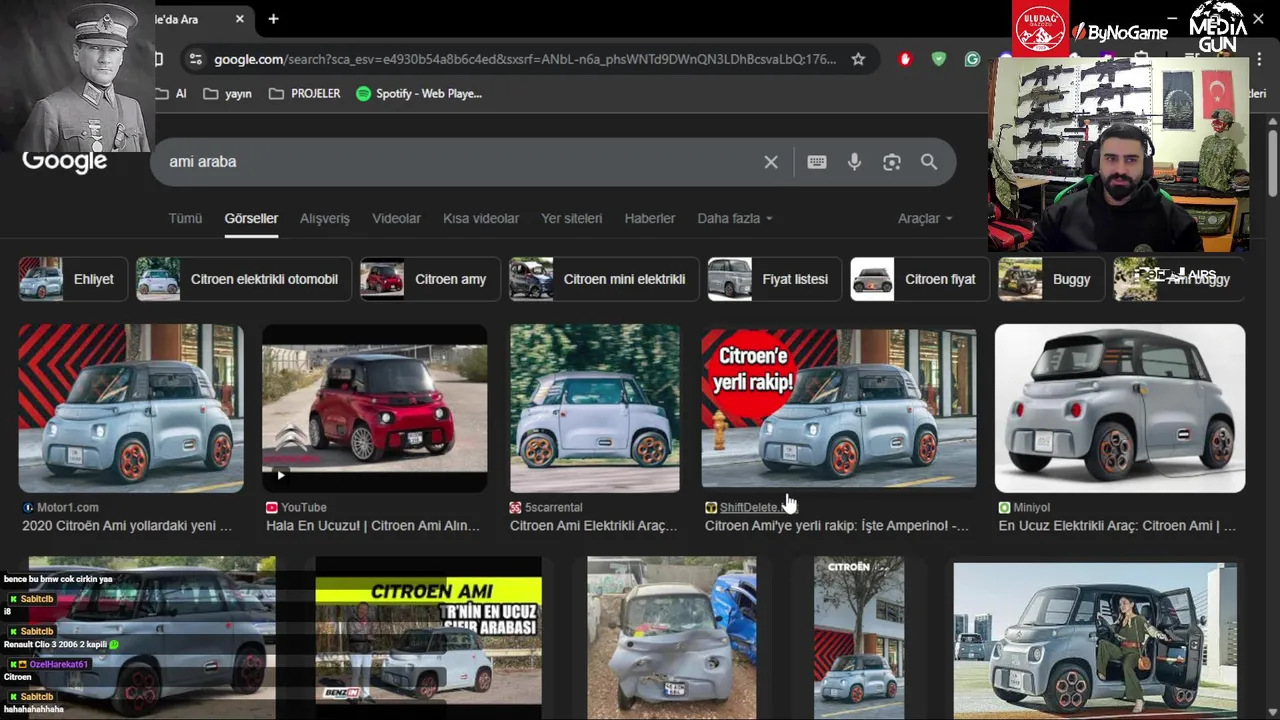The height and width of the screenshot is (720, 1280).
Task: Bookmark this page with the star icon
Action: [858, 59]
